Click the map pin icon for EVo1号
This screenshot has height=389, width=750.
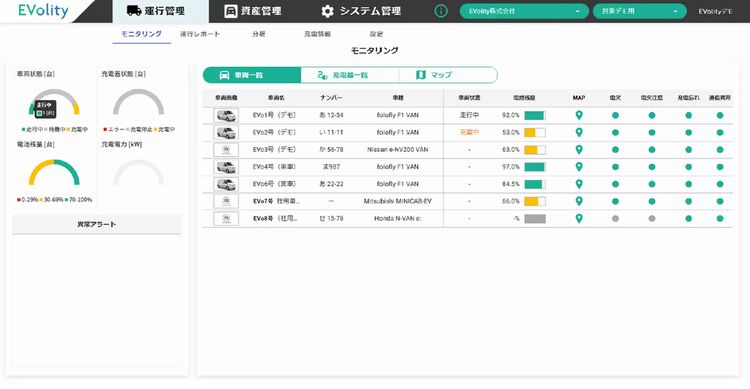[579, 115]
